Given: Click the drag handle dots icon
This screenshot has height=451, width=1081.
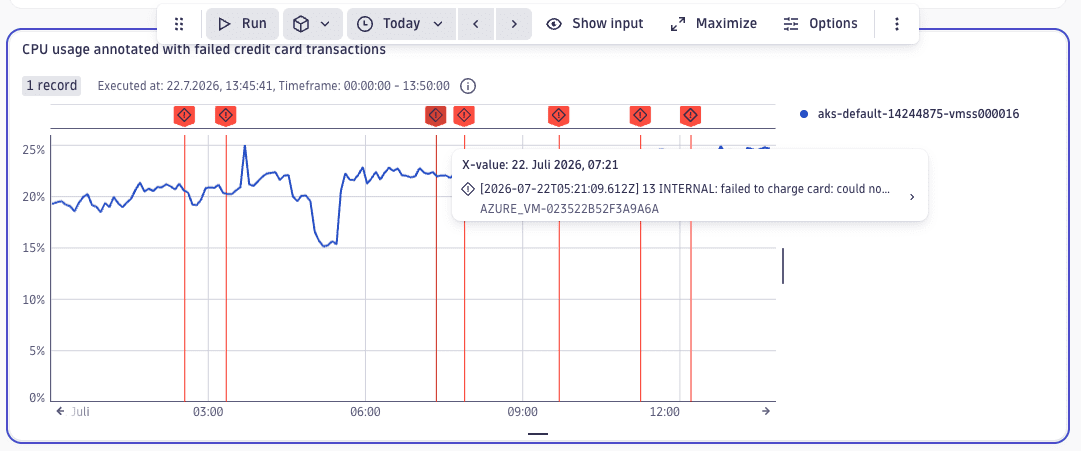Looking at the screenshot, I should point(179,24).
